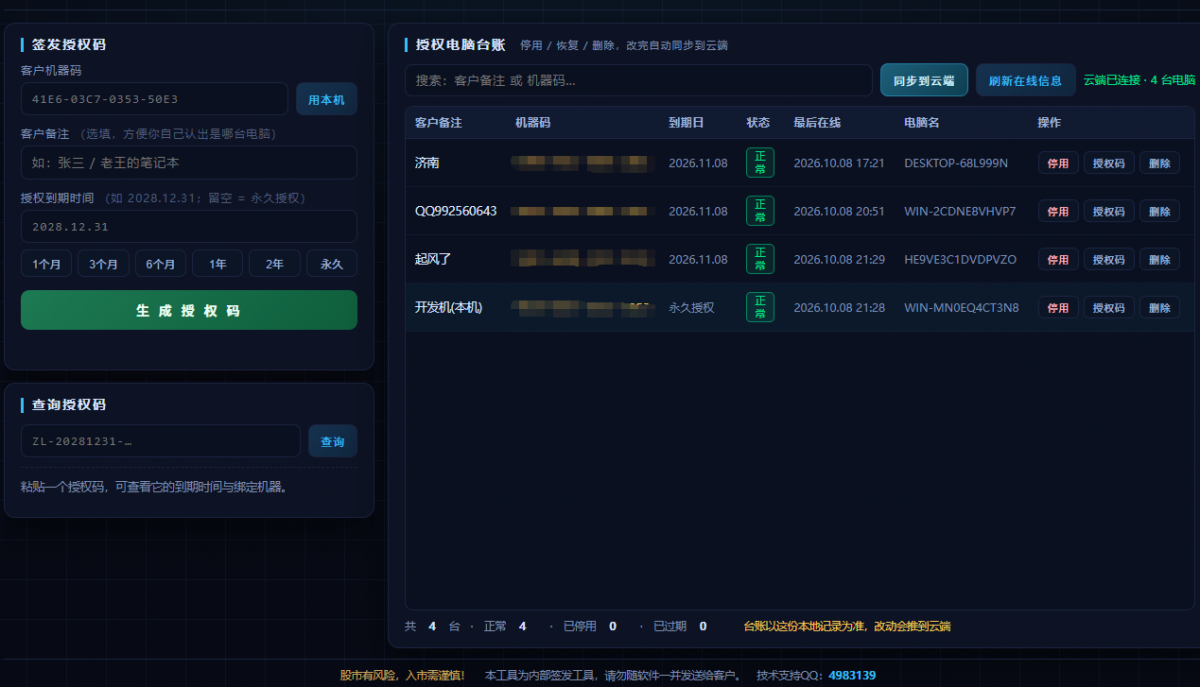Select the WIN-MN0EQ4CT3N8 computer name
The height and width of the screenshot is (687, 1200).
tap(961, 307)
